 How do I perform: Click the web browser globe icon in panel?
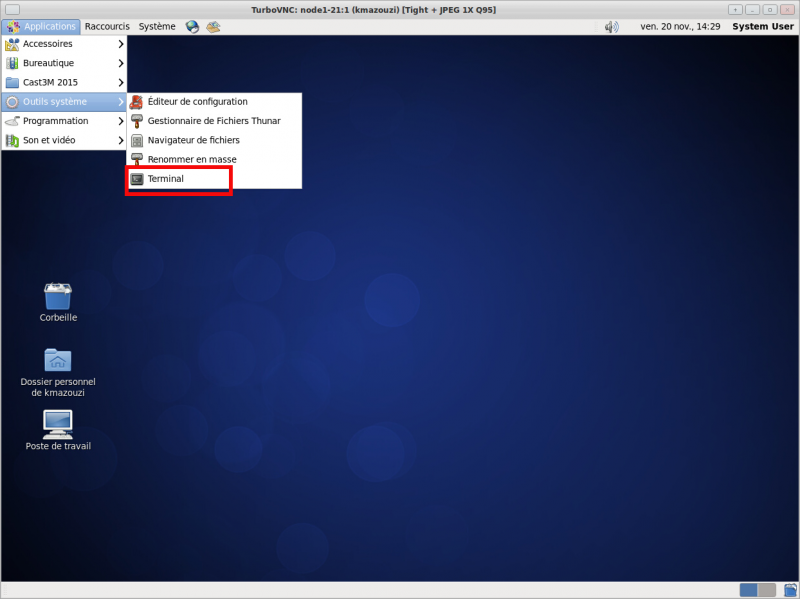192,27
